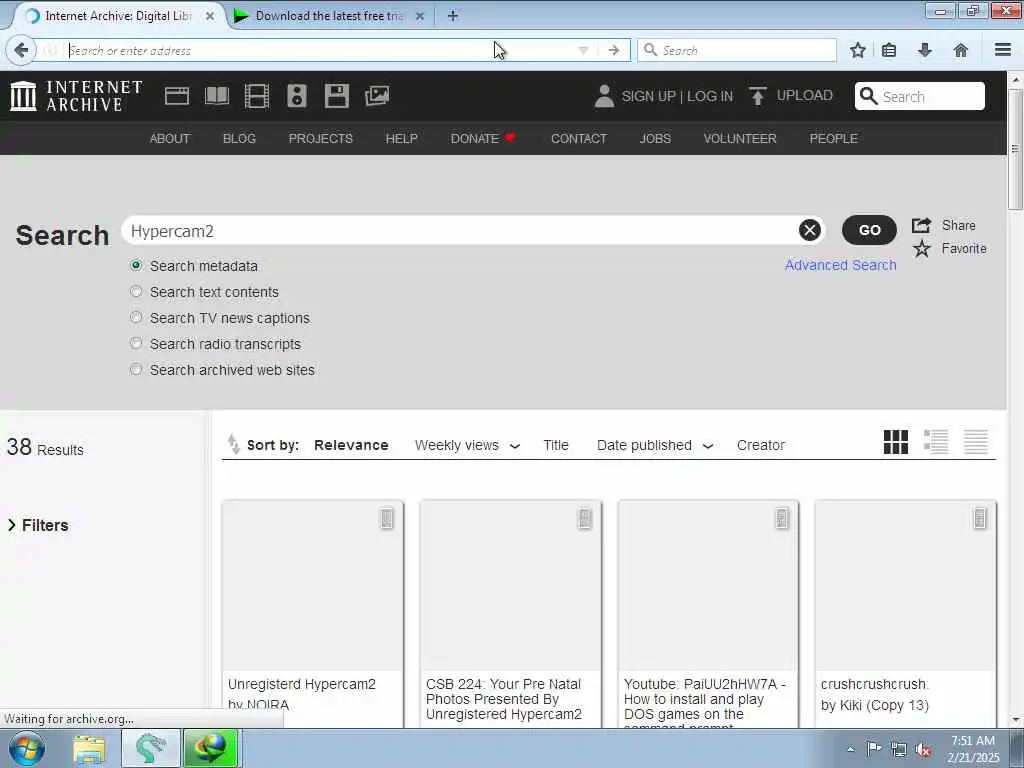Click the Favorite star icon
Viewport: 1024px width, 768px height.
[x=921, y=249]
